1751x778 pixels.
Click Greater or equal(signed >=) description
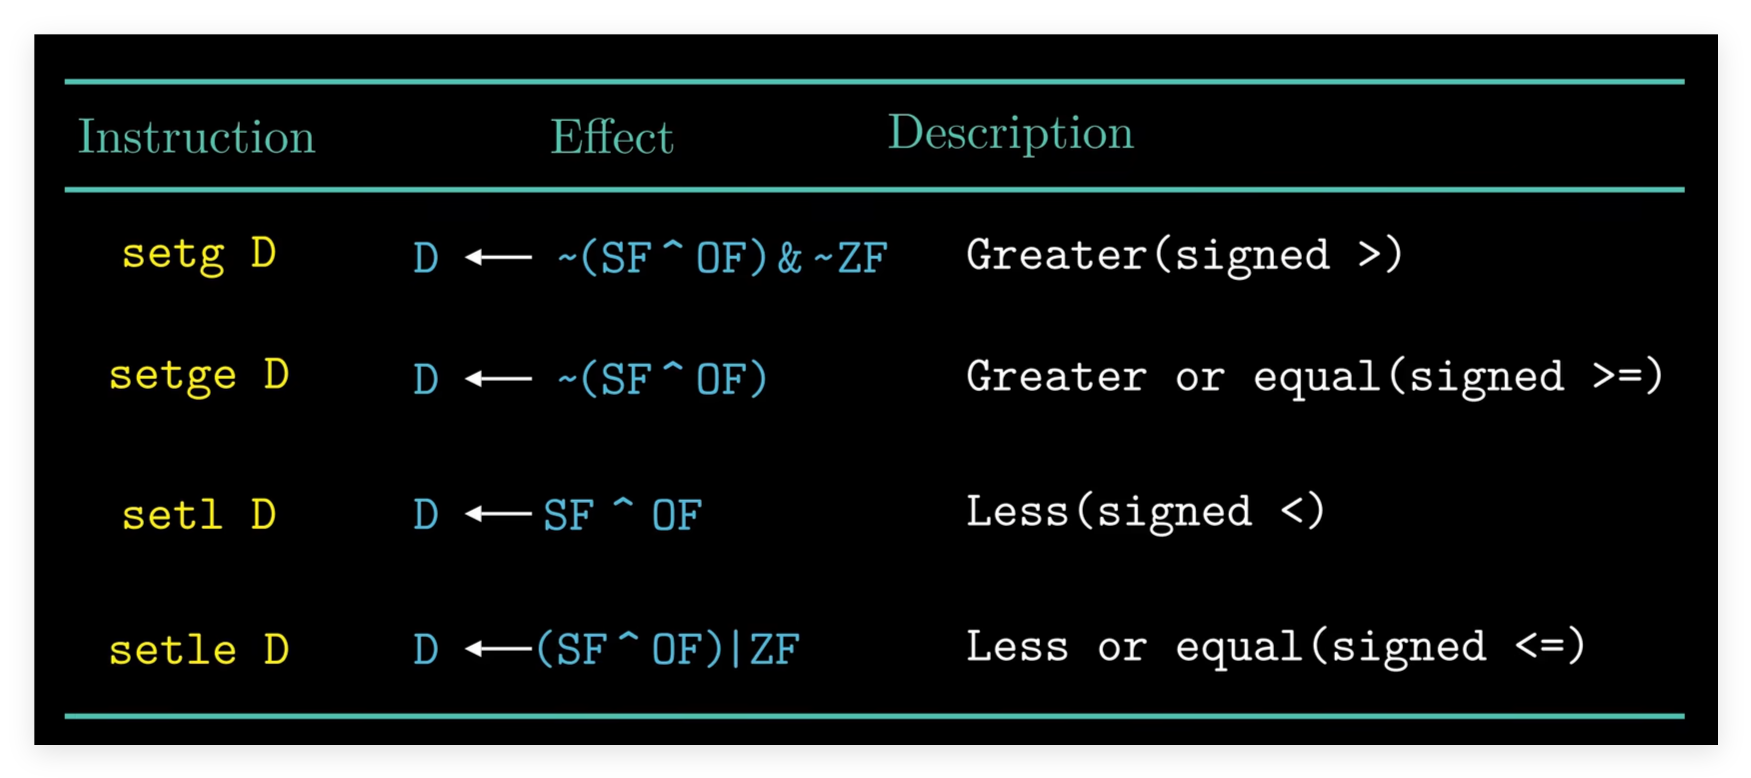1315,377
